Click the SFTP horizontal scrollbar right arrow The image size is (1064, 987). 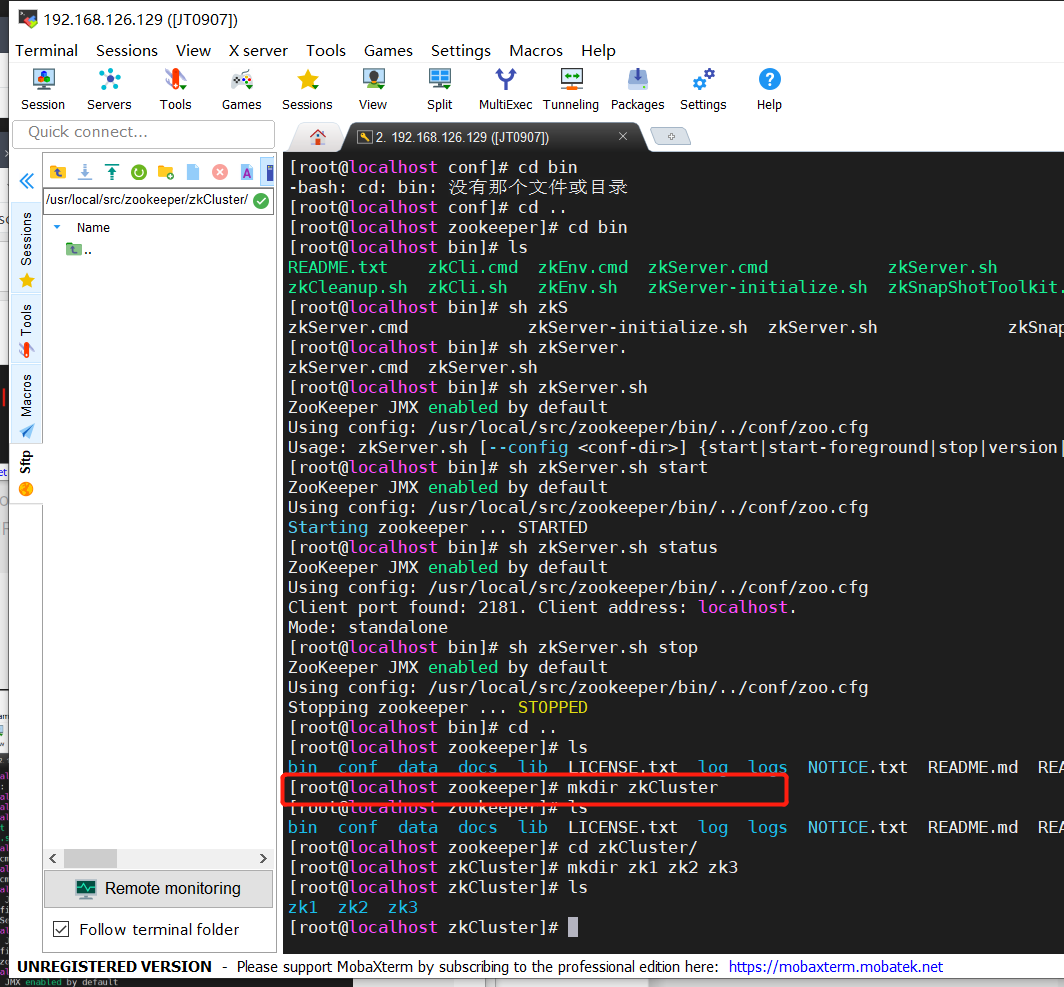click(x=263, y=858)
